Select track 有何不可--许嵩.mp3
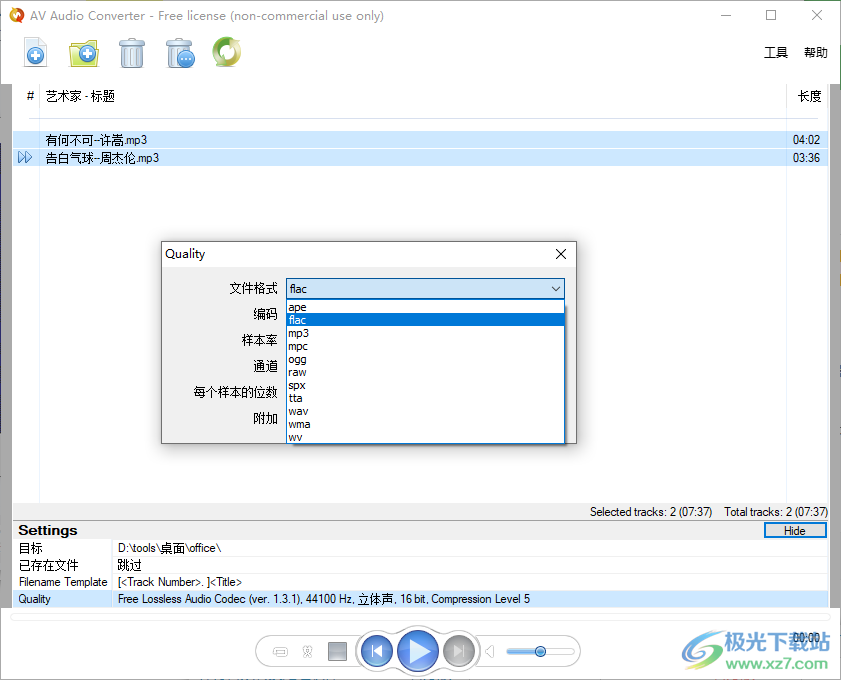This screenshot has height=680, width=841. [x=420, y=140]
